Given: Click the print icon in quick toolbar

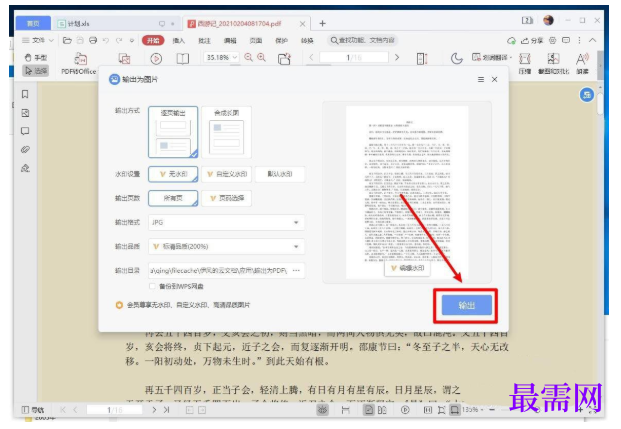Looking at the screenshot, I should point(93,40).
